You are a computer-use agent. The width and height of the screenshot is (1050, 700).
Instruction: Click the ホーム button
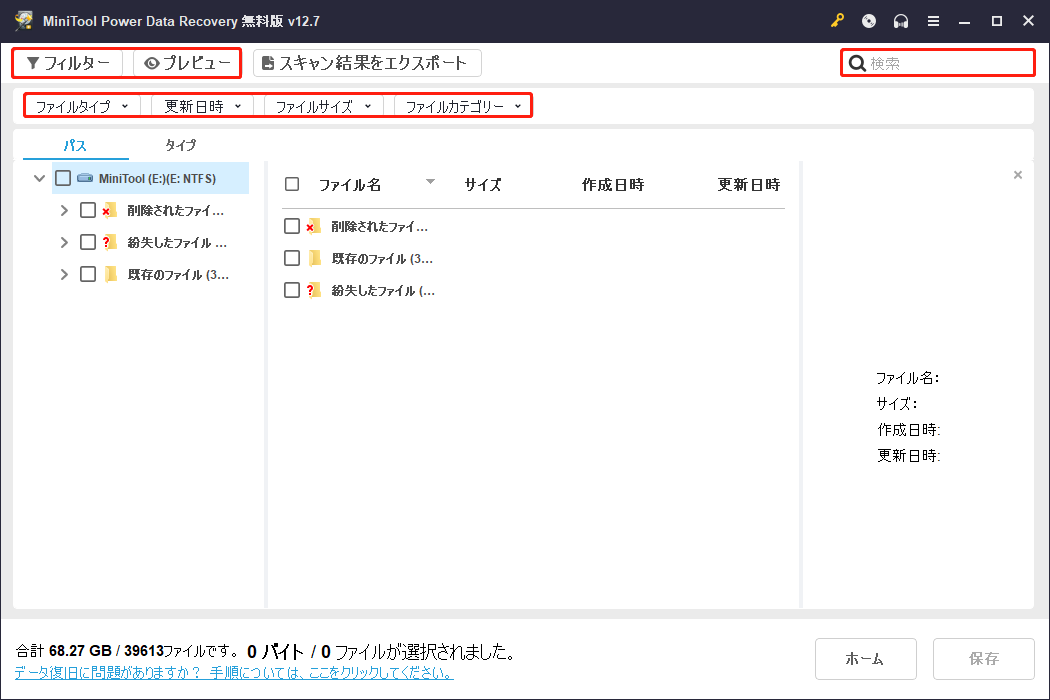(x=866, y=658)
